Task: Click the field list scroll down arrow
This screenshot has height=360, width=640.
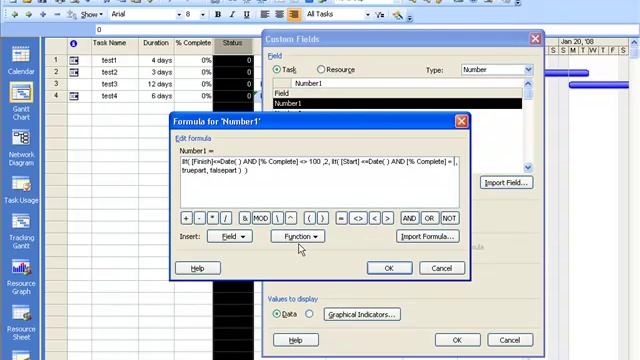Action: (x=528, y=167)
